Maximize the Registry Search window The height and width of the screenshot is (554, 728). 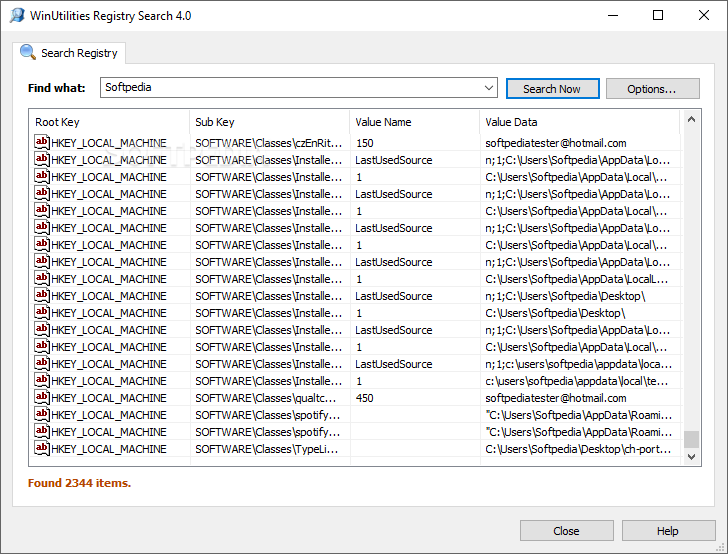(658, 15)
